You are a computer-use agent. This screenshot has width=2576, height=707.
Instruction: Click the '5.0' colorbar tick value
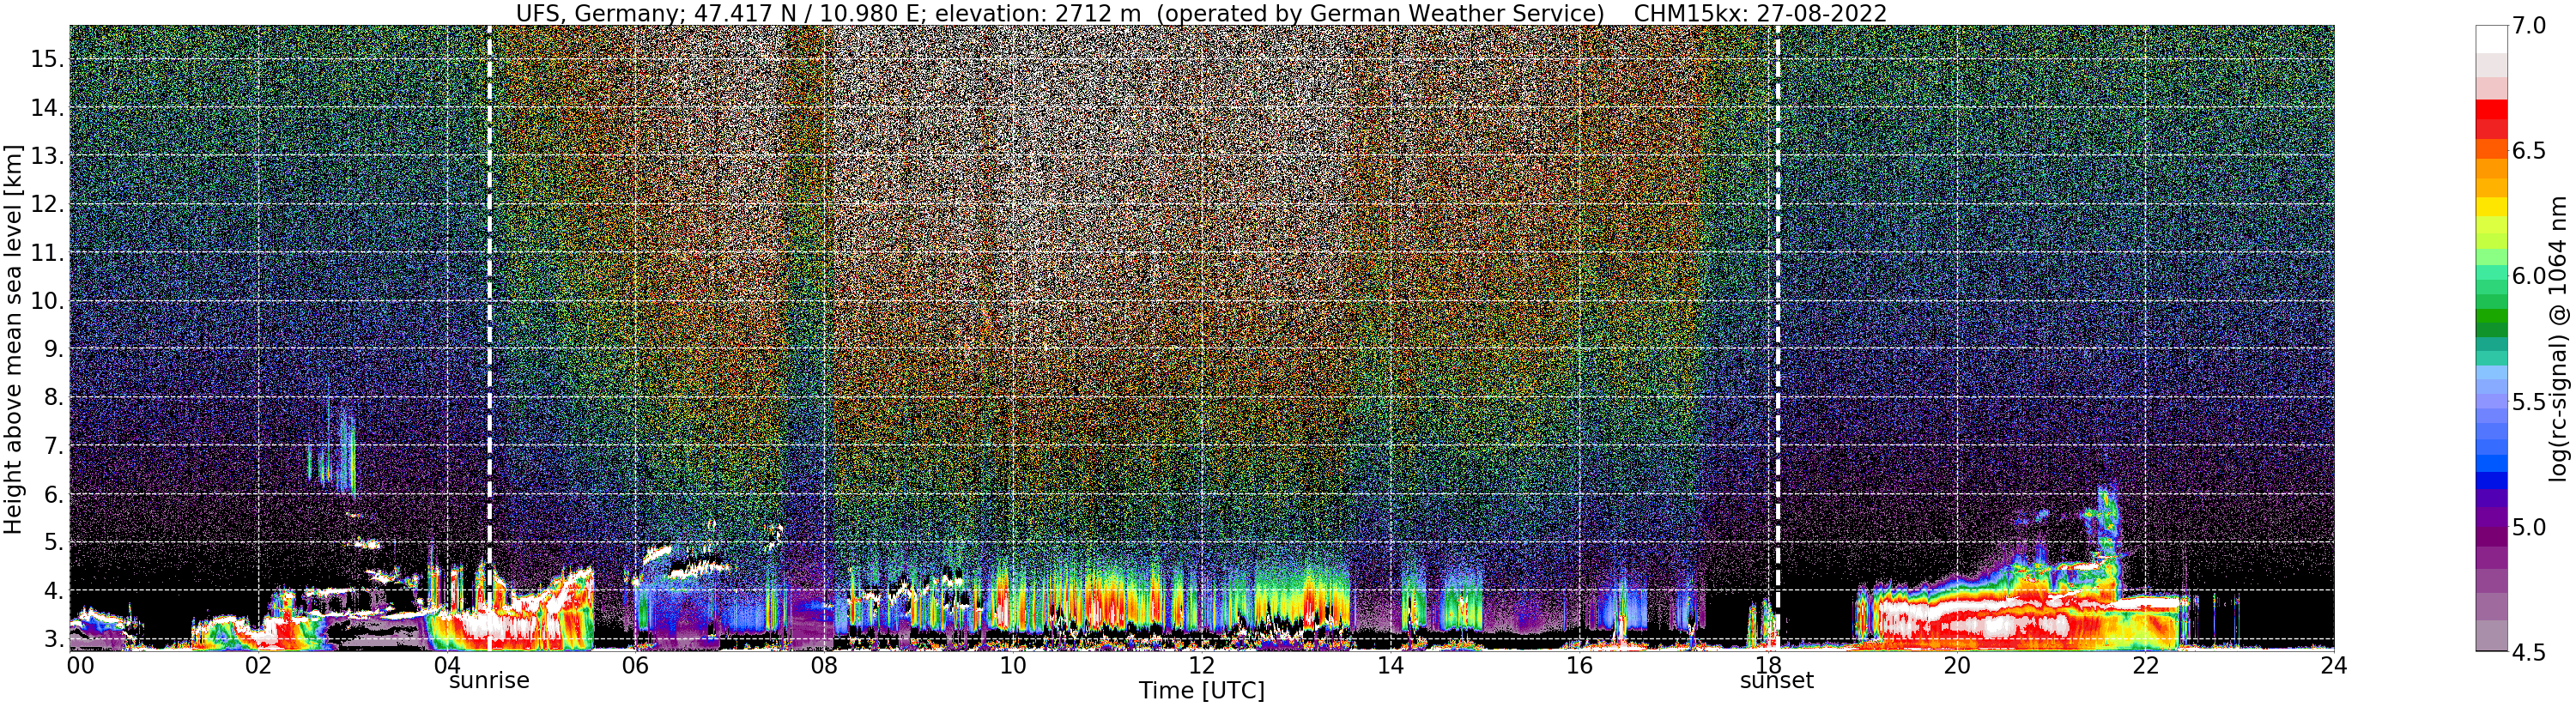click(x=2527, y=527)
